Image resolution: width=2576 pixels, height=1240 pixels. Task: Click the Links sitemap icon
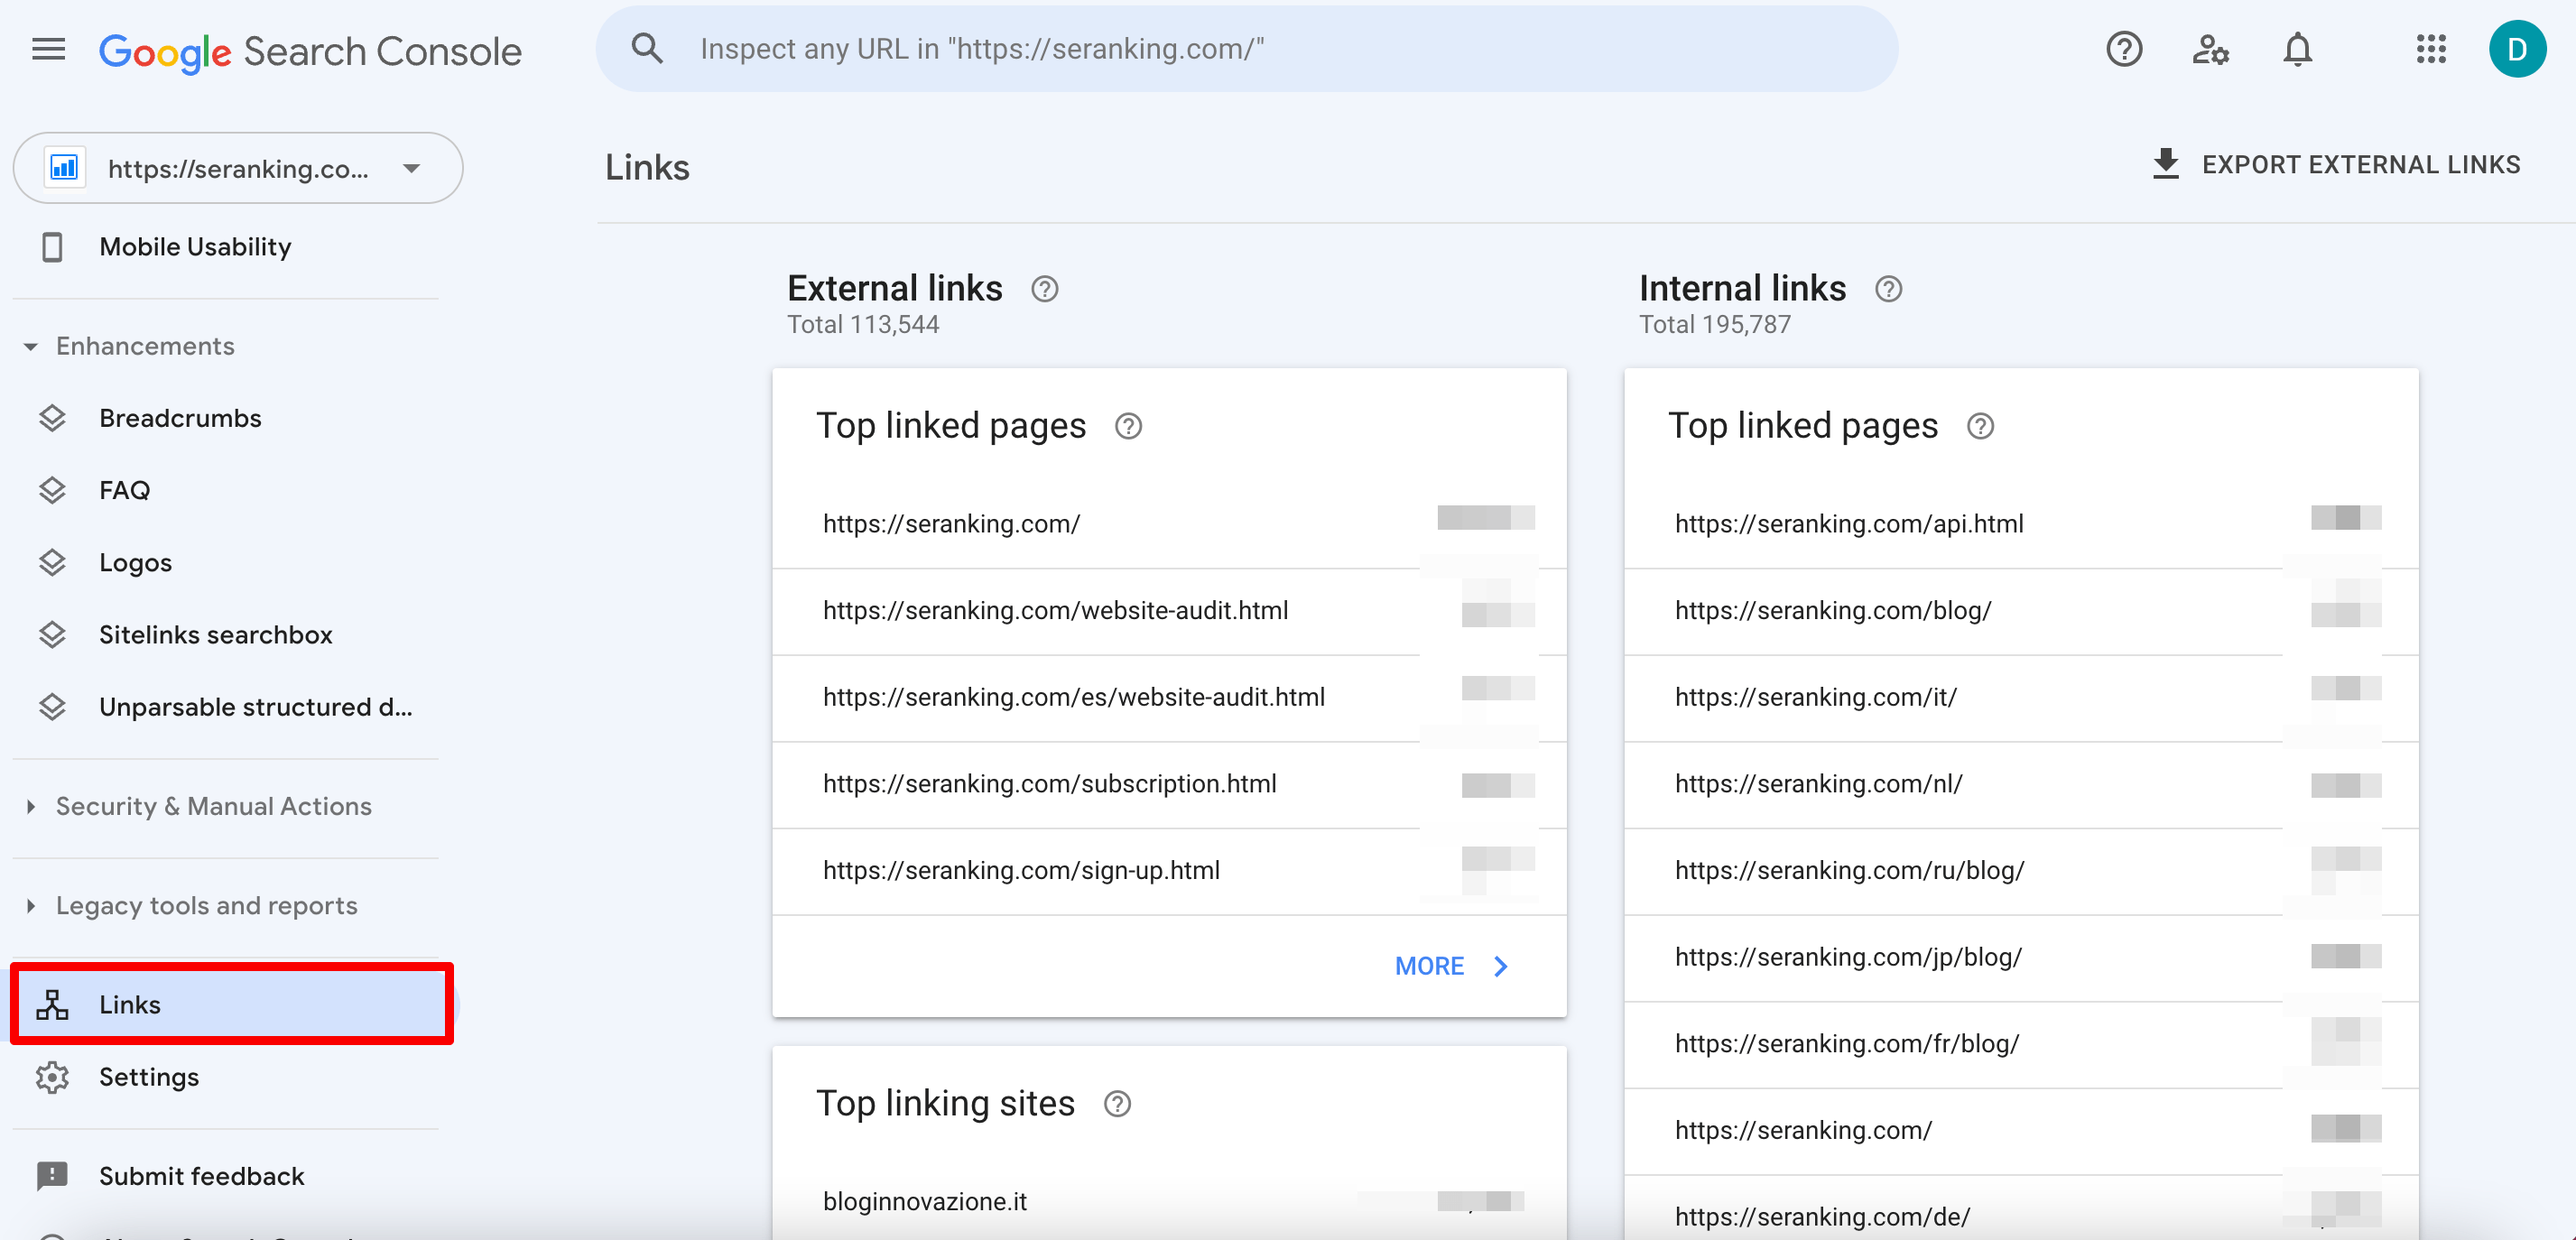pos(52,1004)
